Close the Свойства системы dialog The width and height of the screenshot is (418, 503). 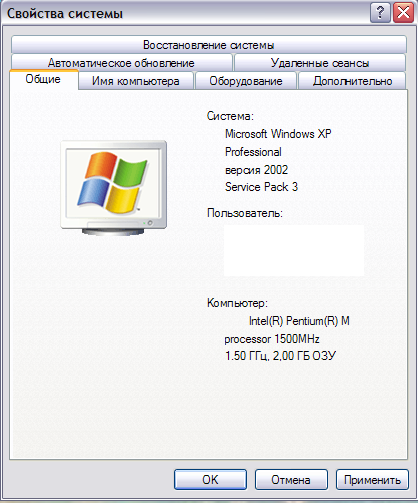(403, 13)
